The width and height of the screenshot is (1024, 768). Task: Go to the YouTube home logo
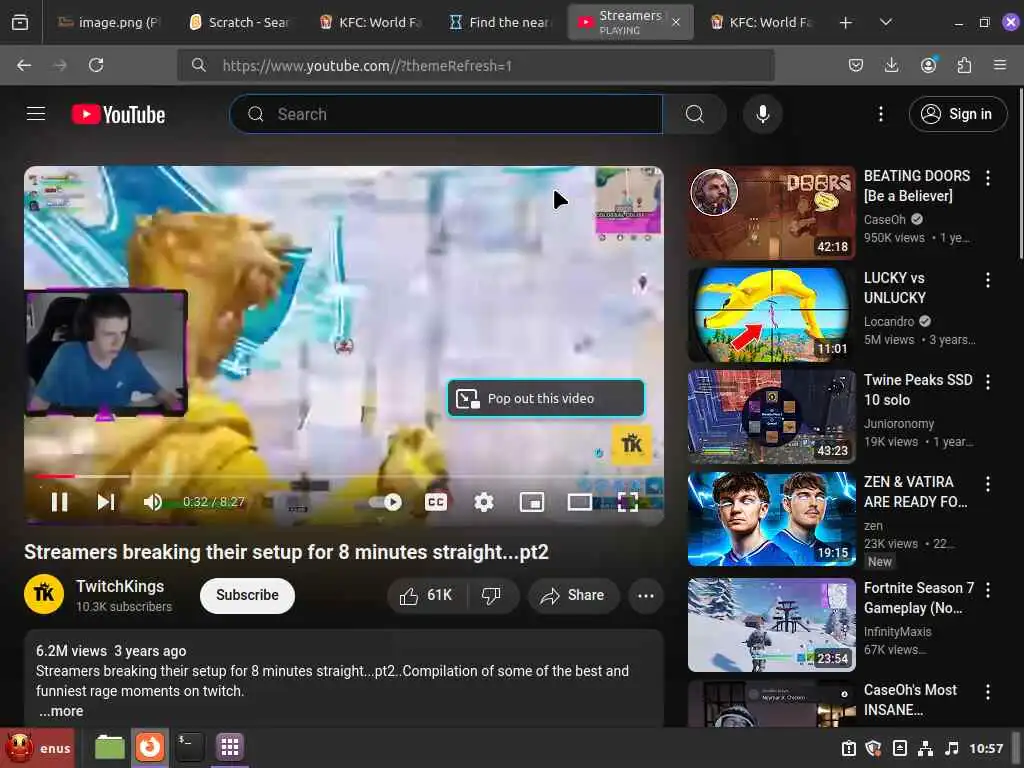[118, 114]
